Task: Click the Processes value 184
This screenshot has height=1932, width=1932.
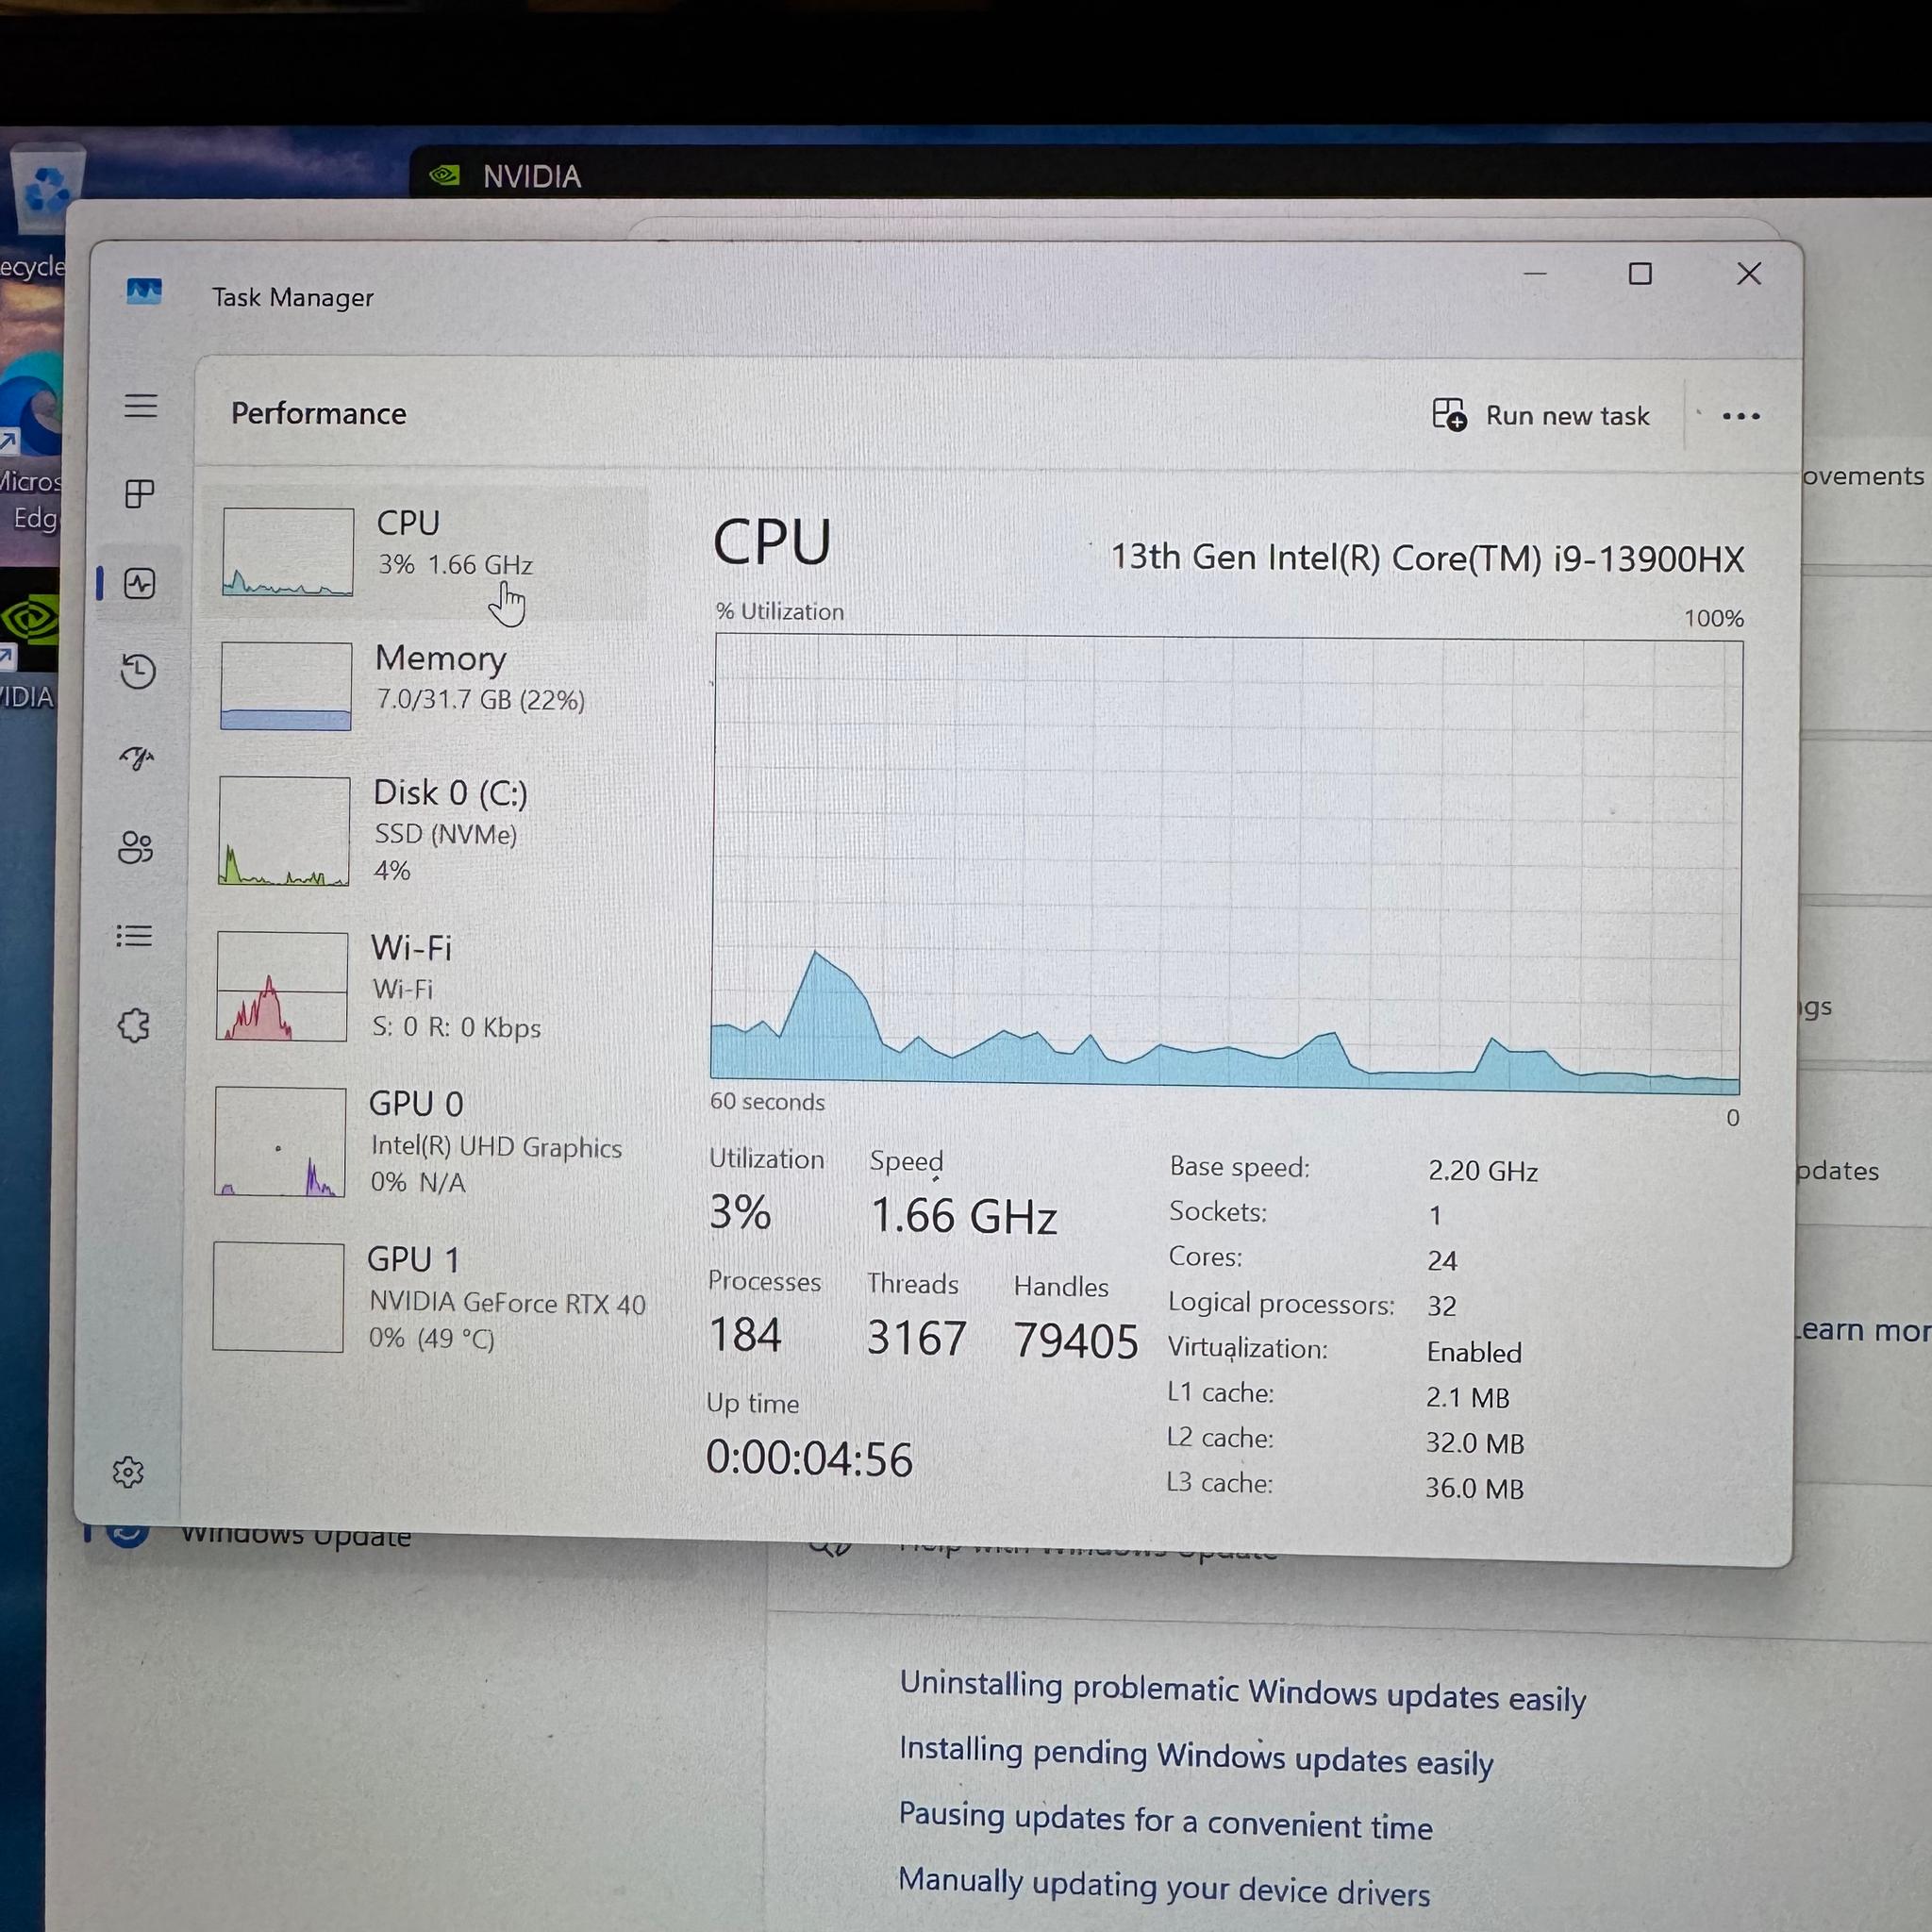Action: click(745, 1335)
